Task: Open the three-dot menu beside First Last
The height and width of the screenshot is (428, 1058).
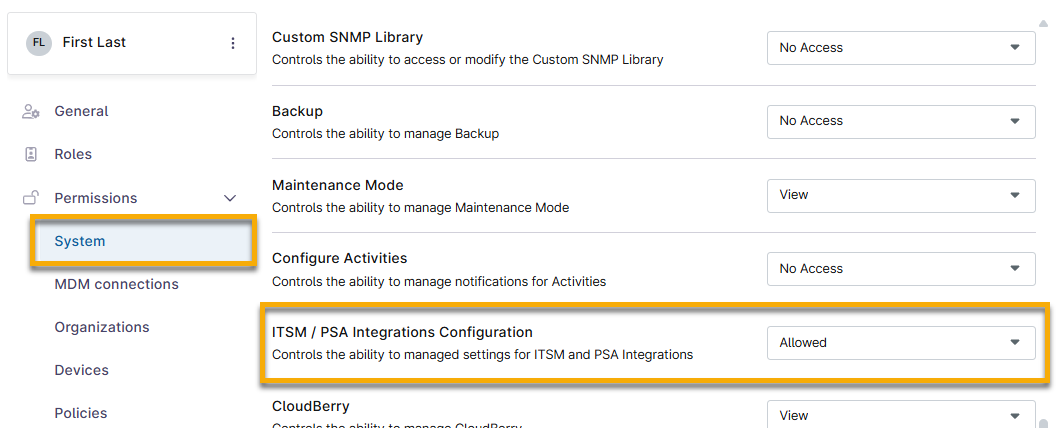Action: [x=233, y=43]
